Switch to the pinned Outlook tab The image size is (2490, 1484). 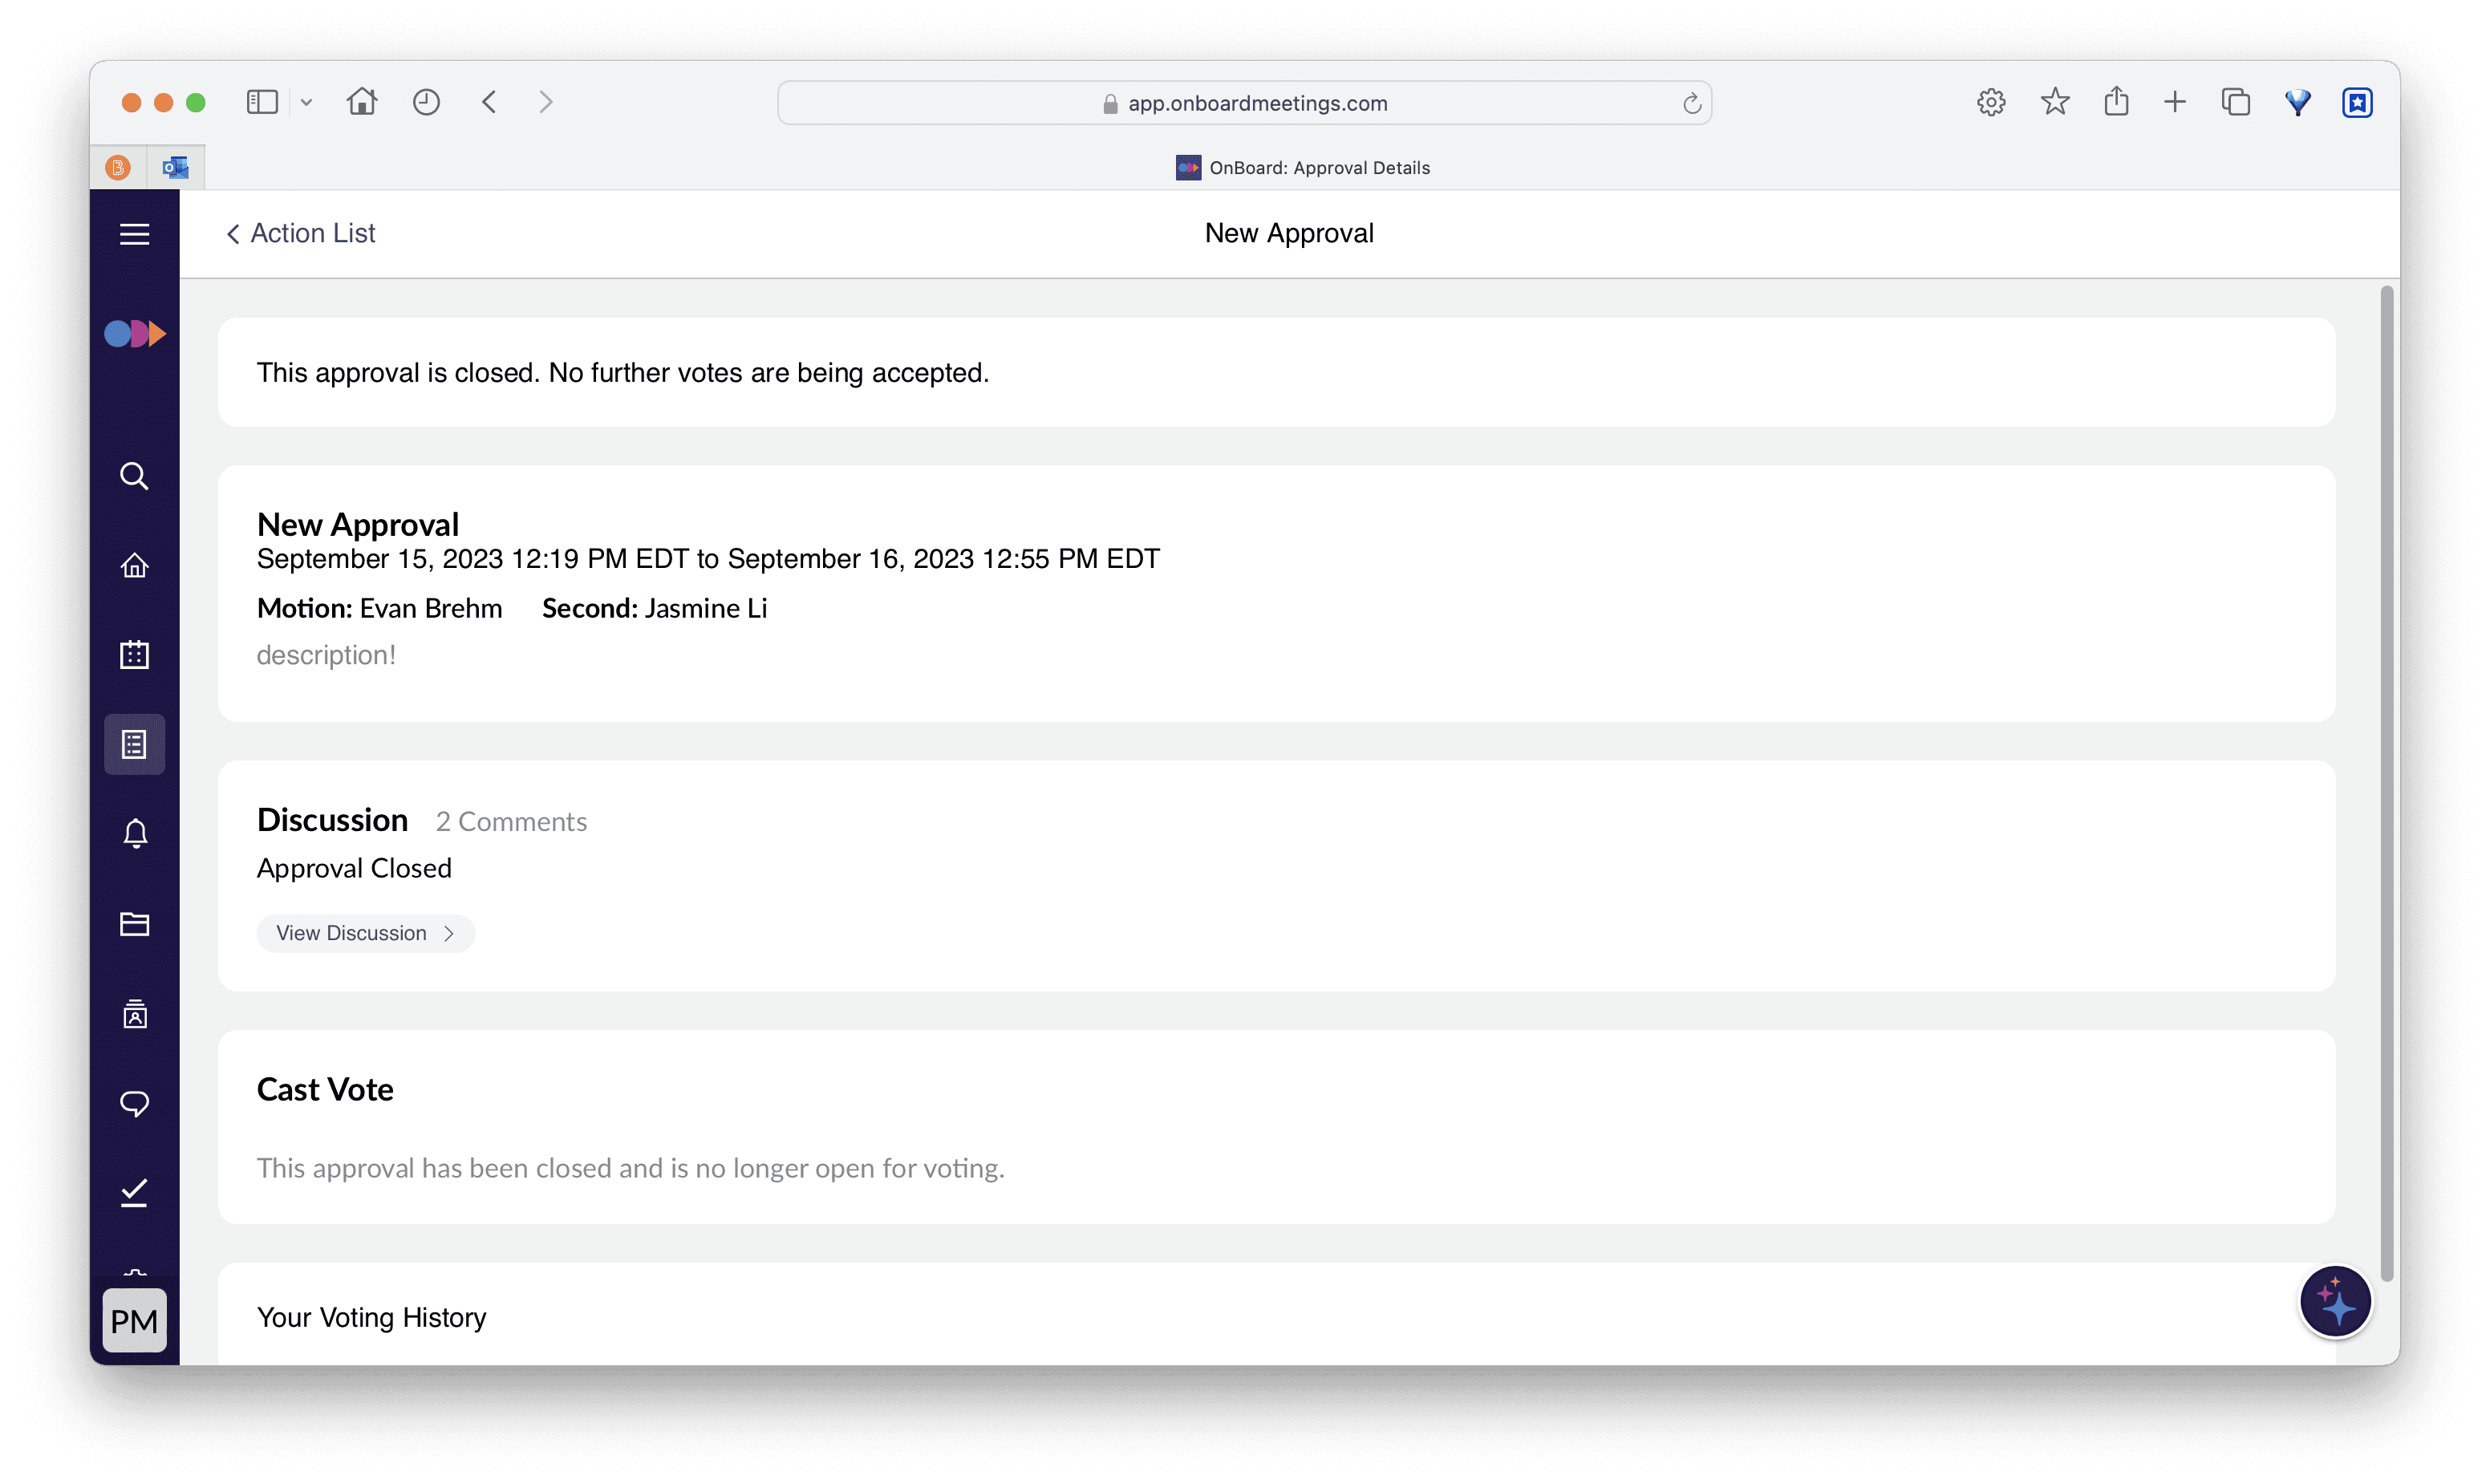176,168
